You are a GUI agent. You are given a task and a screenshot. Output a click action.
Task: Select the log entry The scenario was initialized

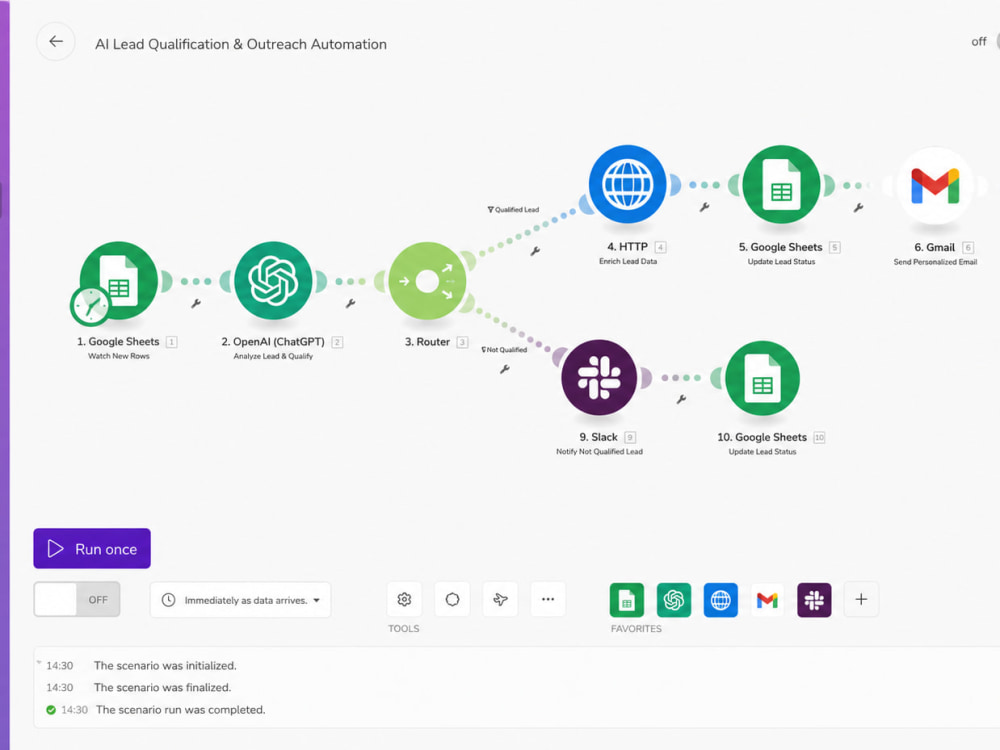pyautogui.click(x=165, y=665)
